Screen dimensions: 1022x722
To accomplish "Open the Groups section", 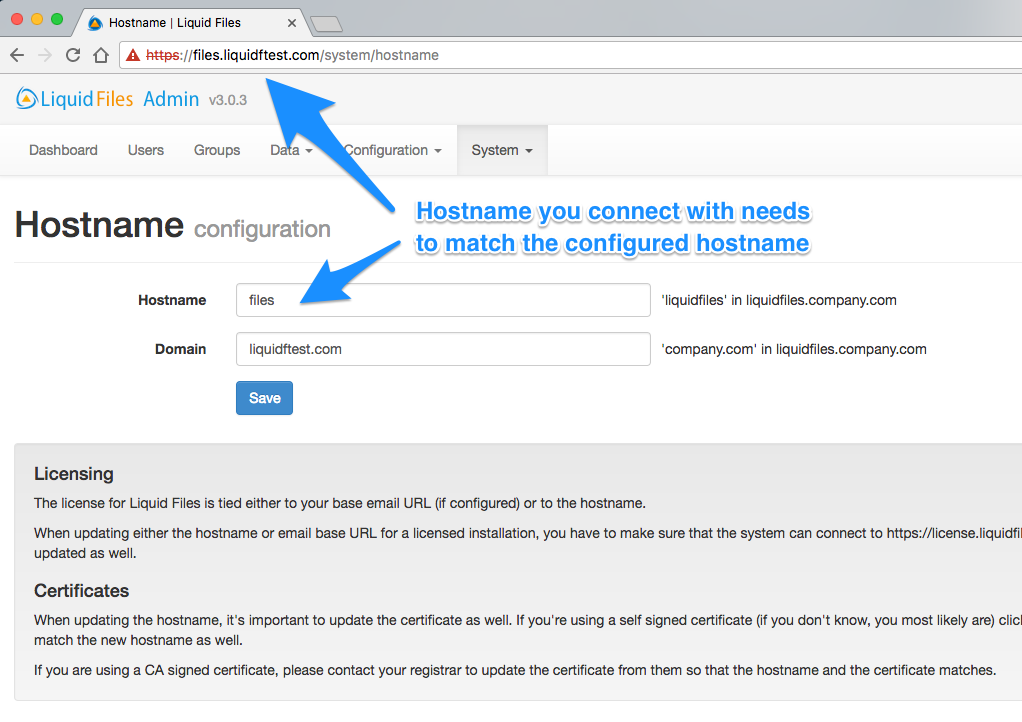I will (x=216, y=150).
